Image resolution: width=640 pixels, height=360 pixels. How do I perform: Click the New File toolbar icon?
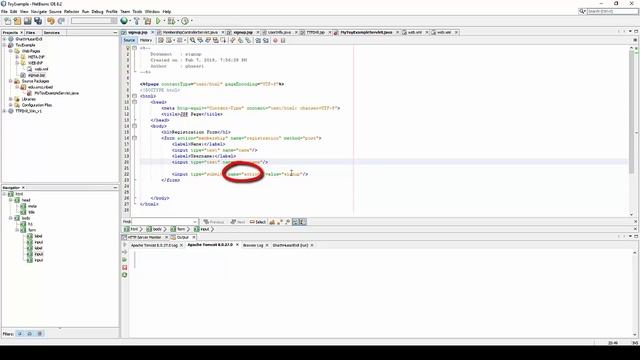click(x=7, y=21)
